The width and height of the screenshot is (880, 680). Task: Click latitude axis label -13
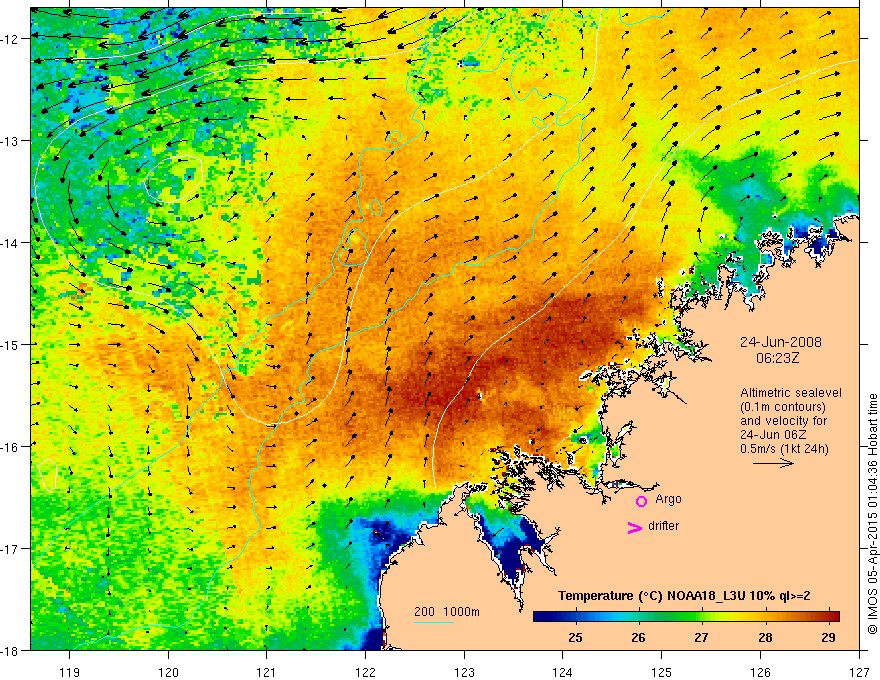point(10,141)
